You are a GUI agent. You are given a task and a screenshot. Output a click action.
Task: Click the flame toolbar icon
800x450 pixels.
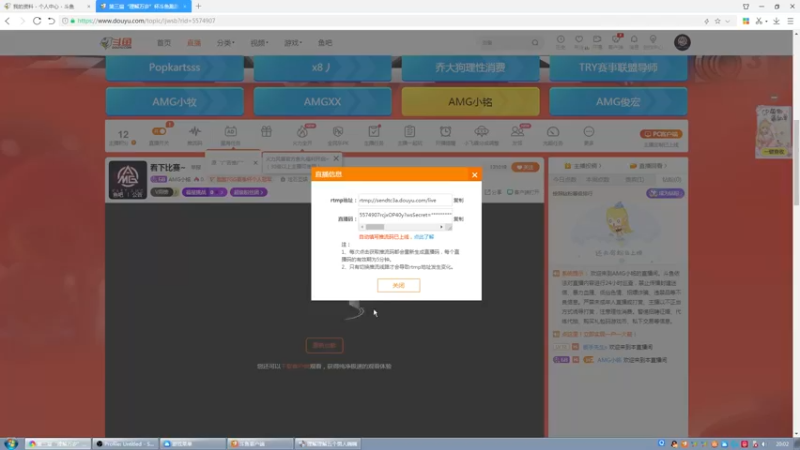(302, 132)
